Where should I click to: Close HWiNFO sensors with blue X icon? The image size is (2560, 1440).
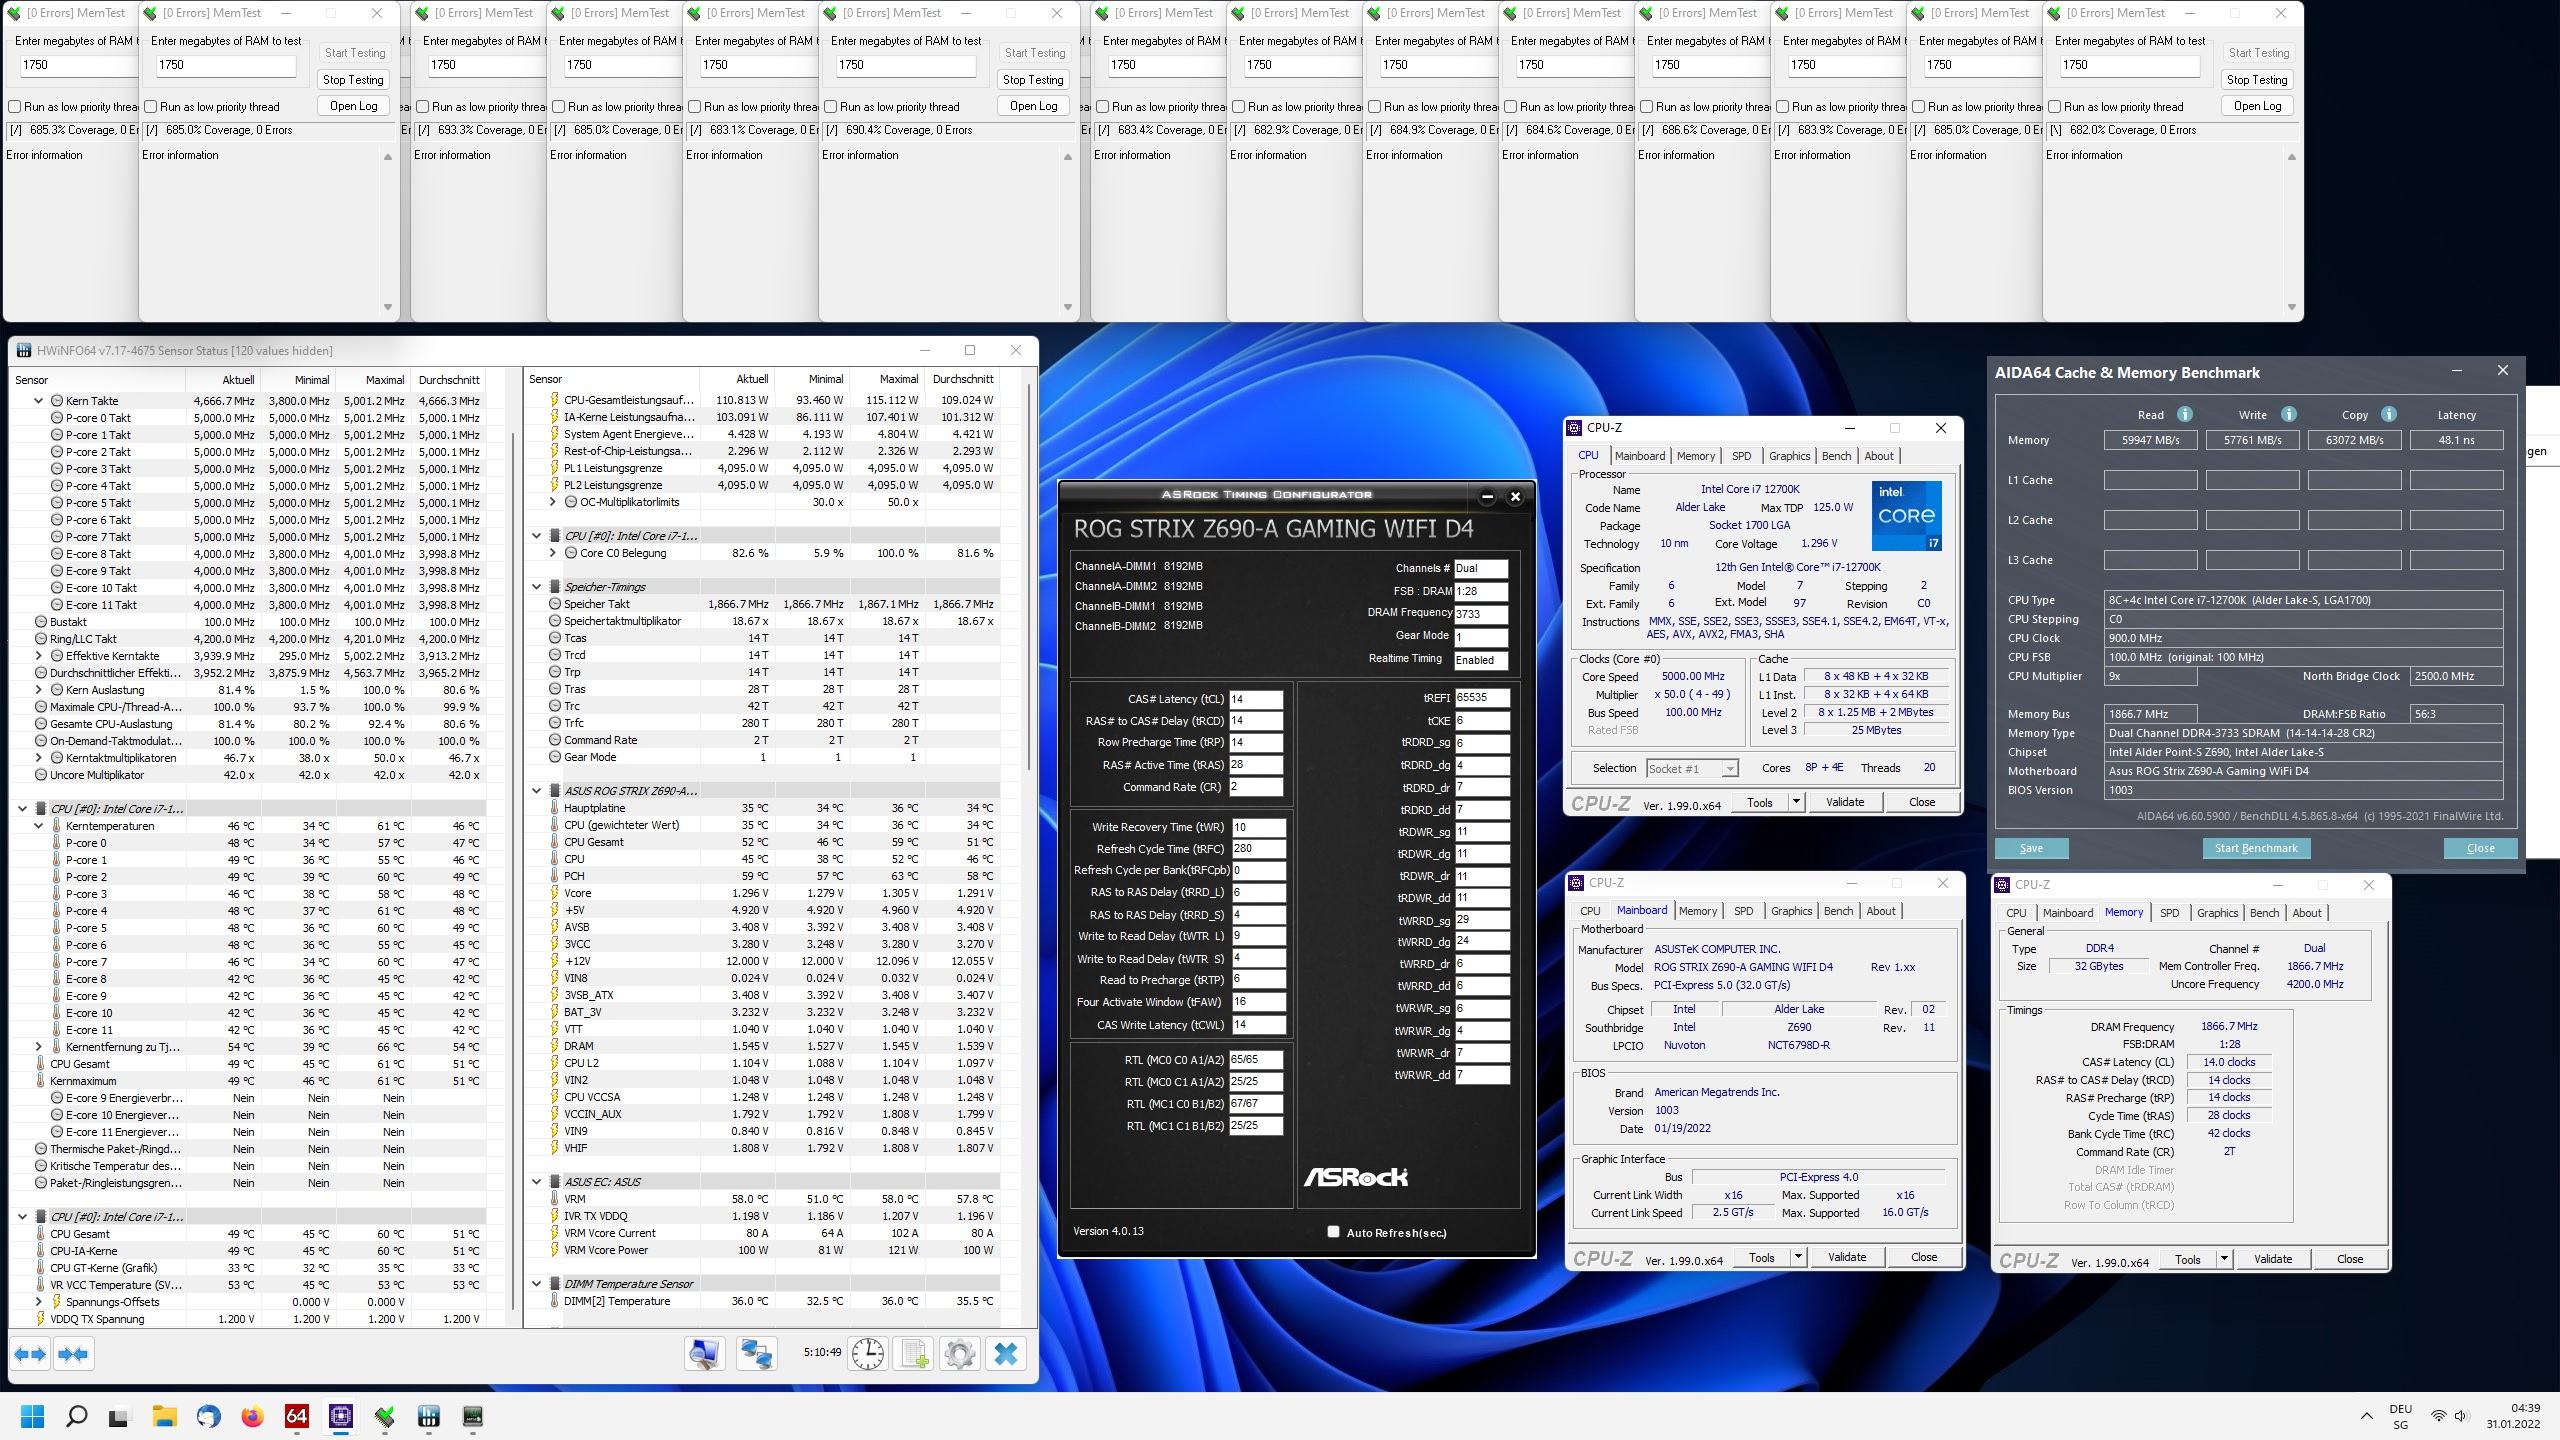pos(1006,1354)
